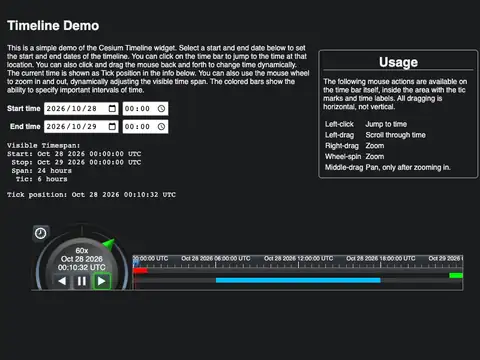The width and height of the screenshot is (480, 360).
Task: Click the Oct 28 2026 date on the clock dial
Action: 82,259
